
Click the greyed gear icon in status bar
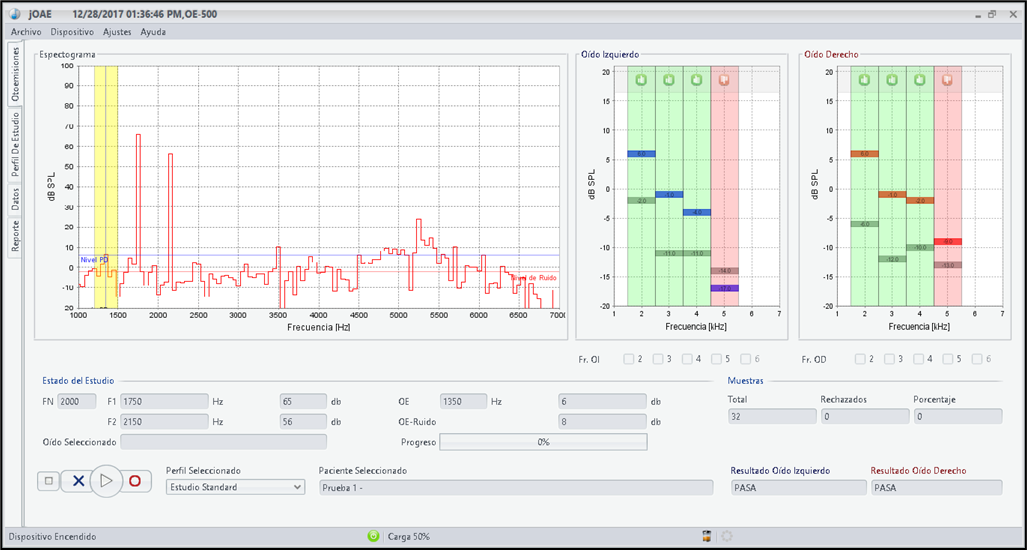pos(726,536)
